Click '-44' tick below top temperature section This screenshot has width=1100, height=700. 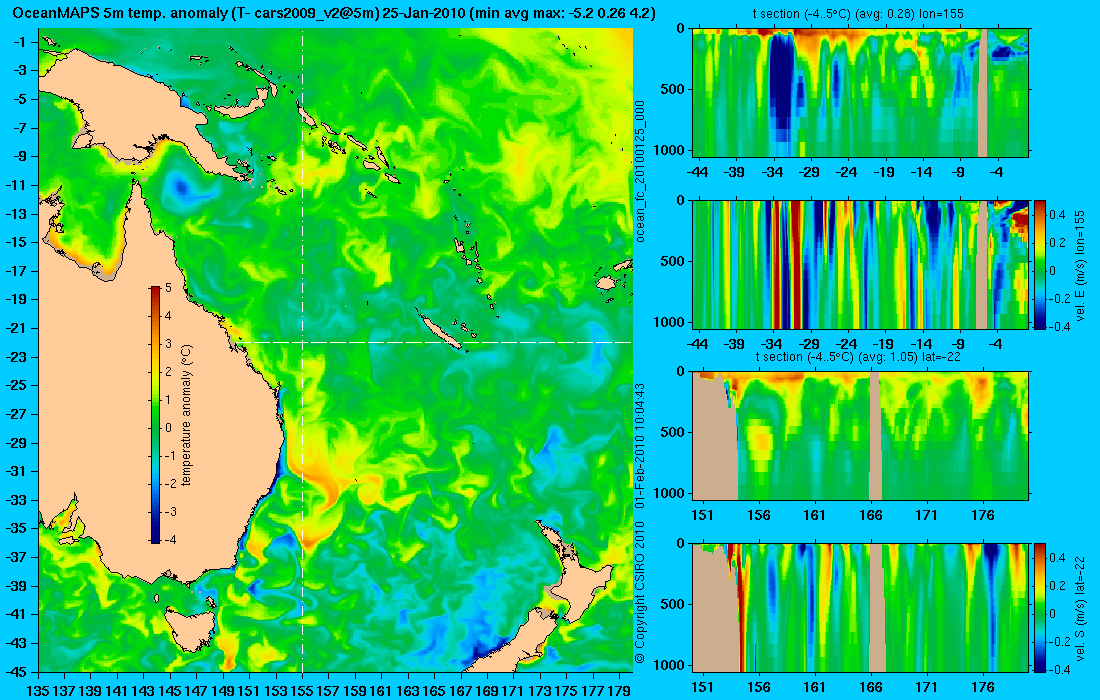point(697,172)
